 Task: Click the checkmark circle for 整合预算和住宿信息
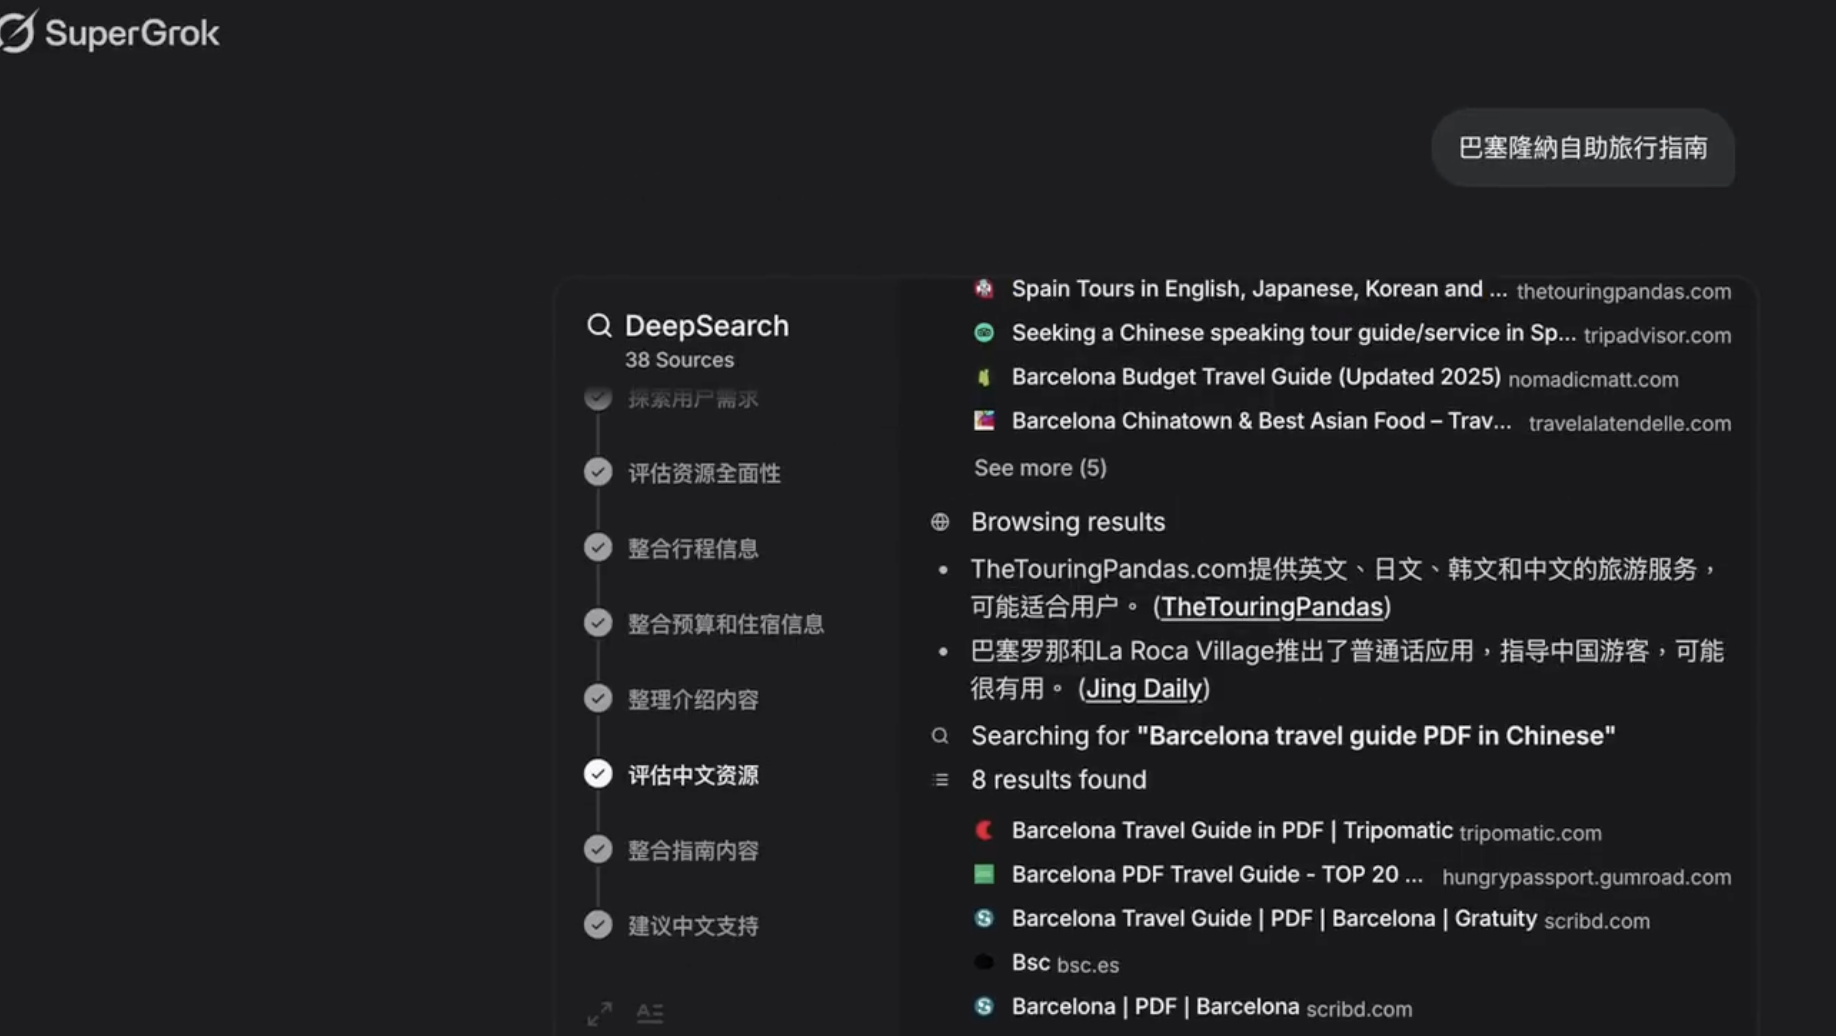(598, 623)
